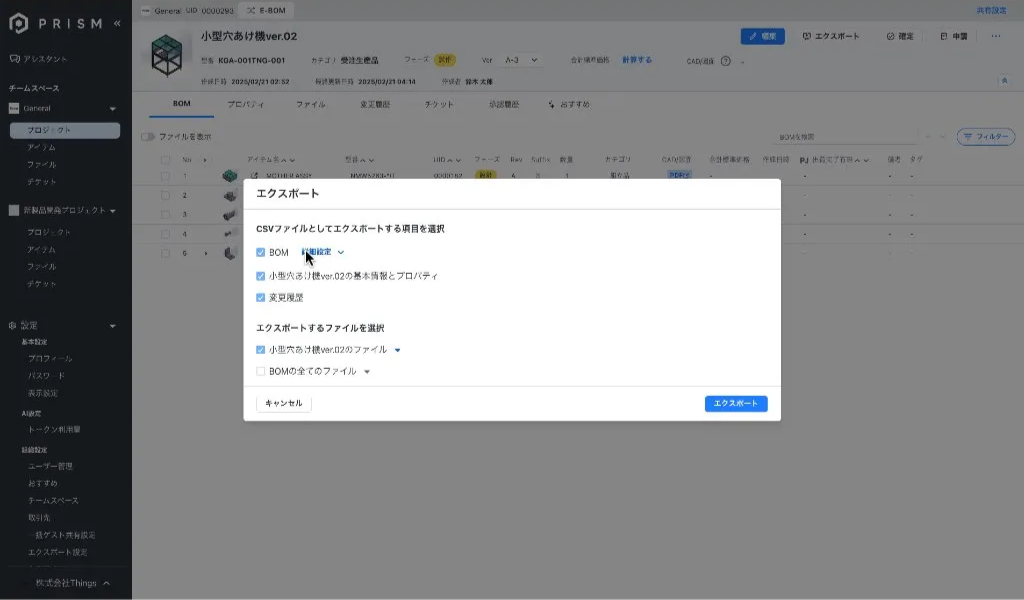
Task: Click the キャンセル button
Action: click(284, 403)
